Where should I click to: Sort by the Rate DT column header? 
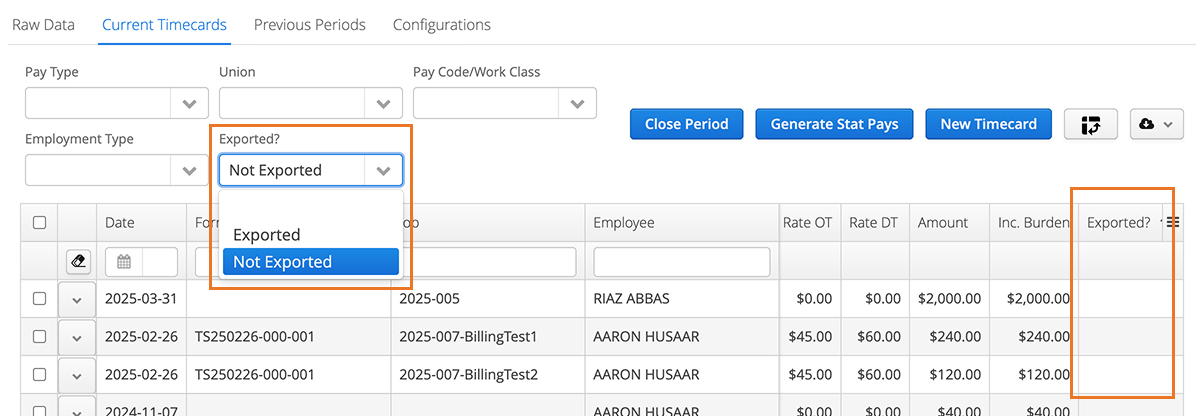pos(874,223)
